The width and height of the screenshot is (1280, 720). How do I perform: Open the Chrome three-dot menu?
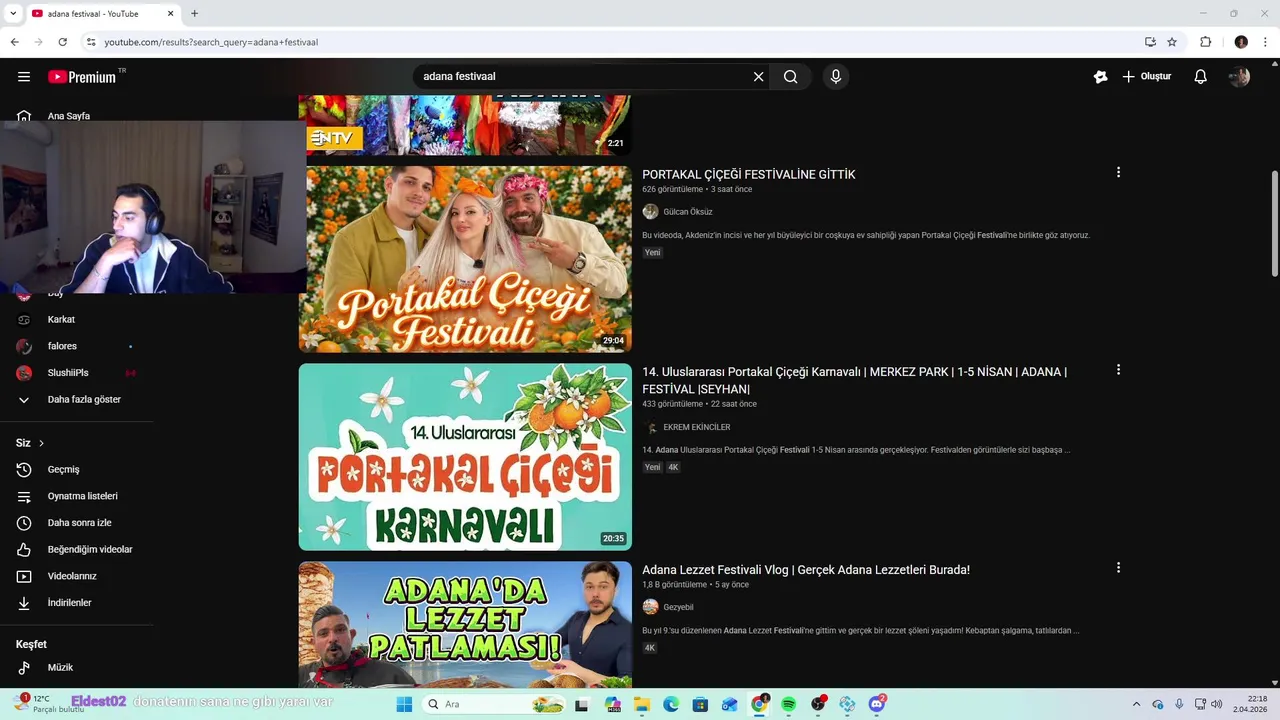(x=1266, y=42)
